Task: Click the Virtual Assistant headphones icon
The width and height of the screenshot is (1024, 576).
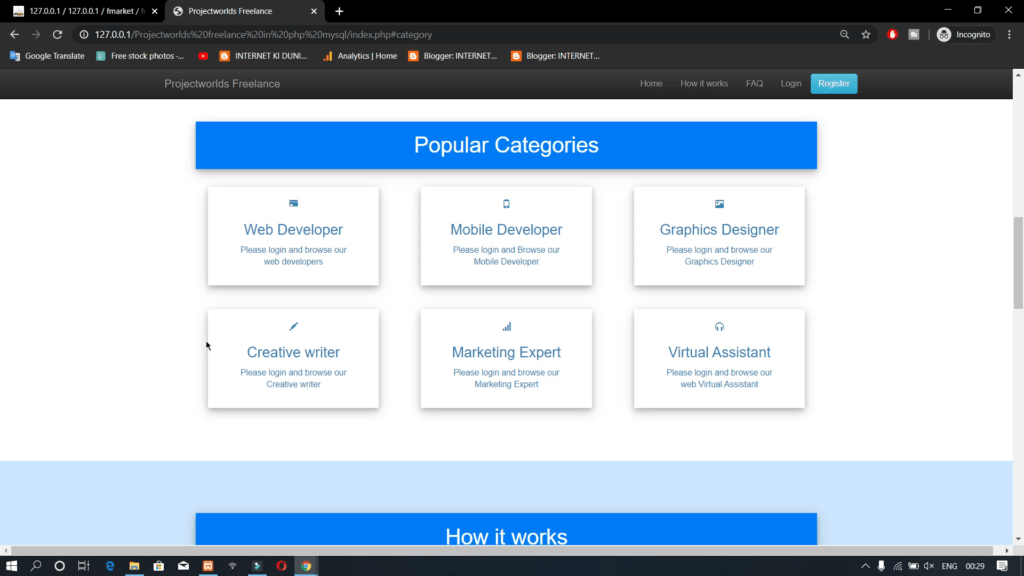Action: tap(719, 325)
